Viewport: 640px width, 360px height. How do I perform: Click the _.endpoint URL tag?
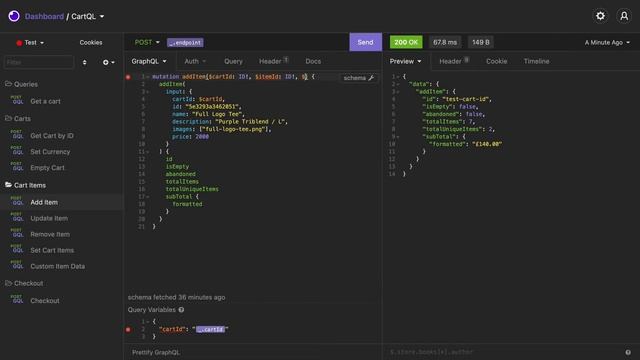pos(185,42)
